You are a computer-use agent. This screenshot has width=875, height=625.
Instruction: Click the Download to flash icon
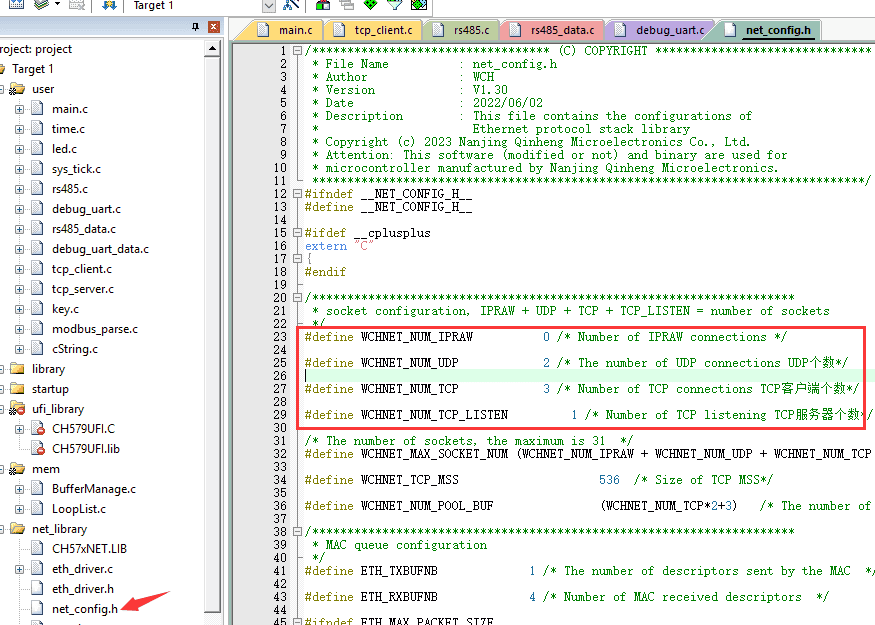point(109,5)
